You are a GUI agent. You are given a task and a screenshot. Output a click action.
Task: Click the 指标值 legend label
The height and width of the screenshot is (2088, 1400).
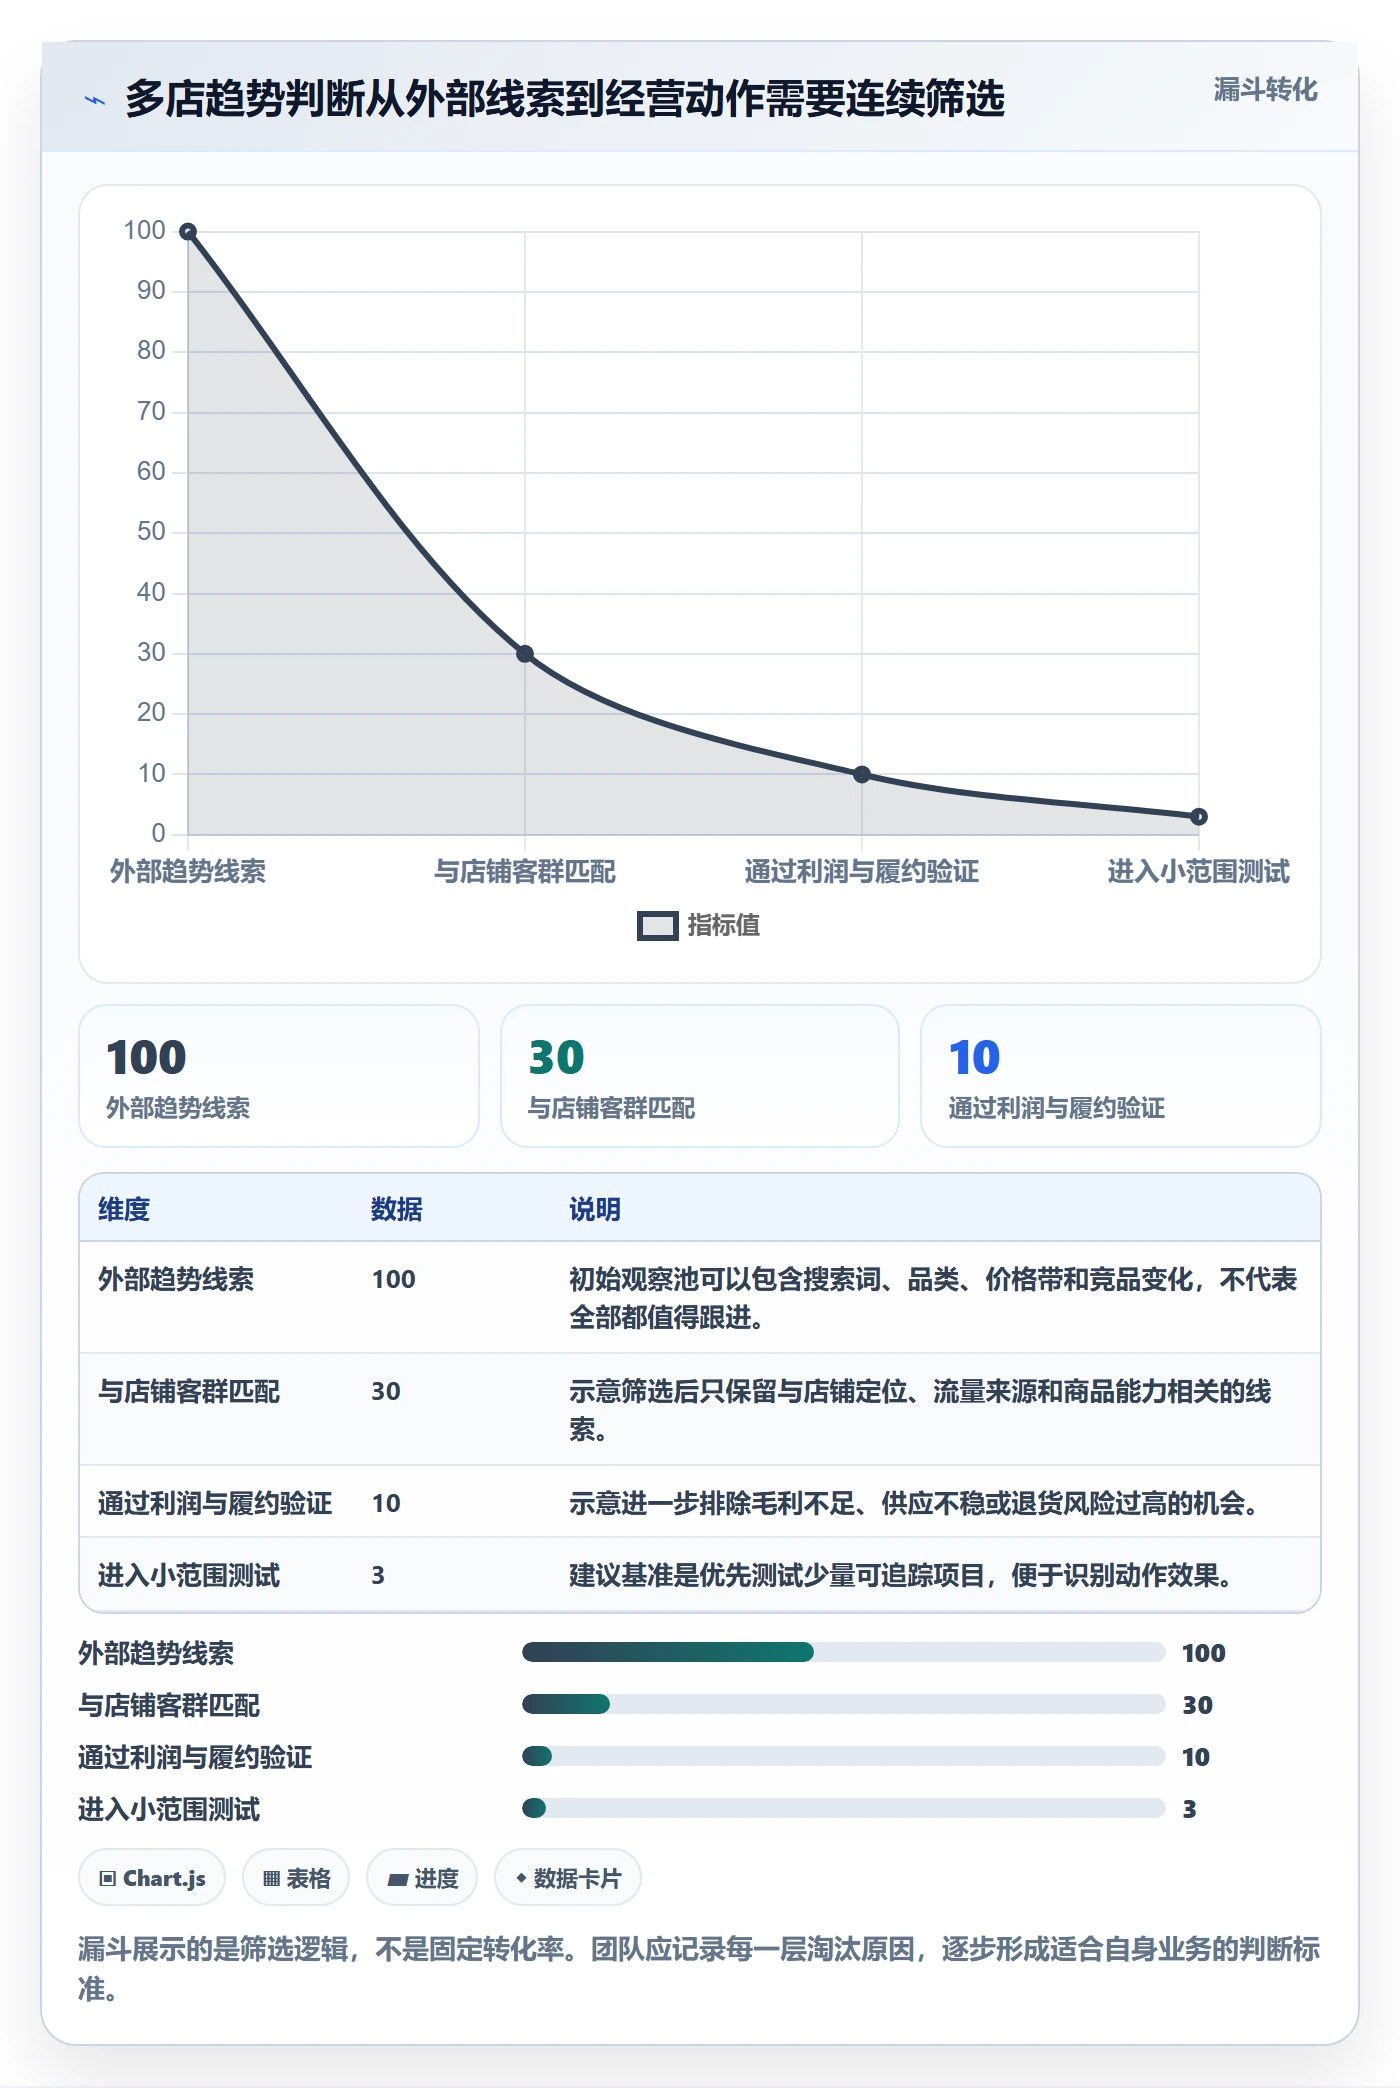(x=724, y=926)
